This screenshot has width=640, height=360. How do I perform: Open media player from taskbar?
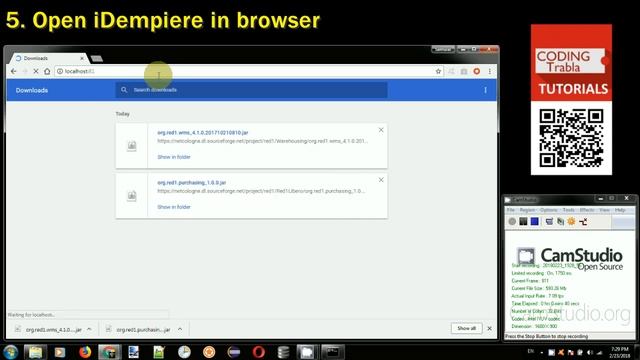(60, 352)
